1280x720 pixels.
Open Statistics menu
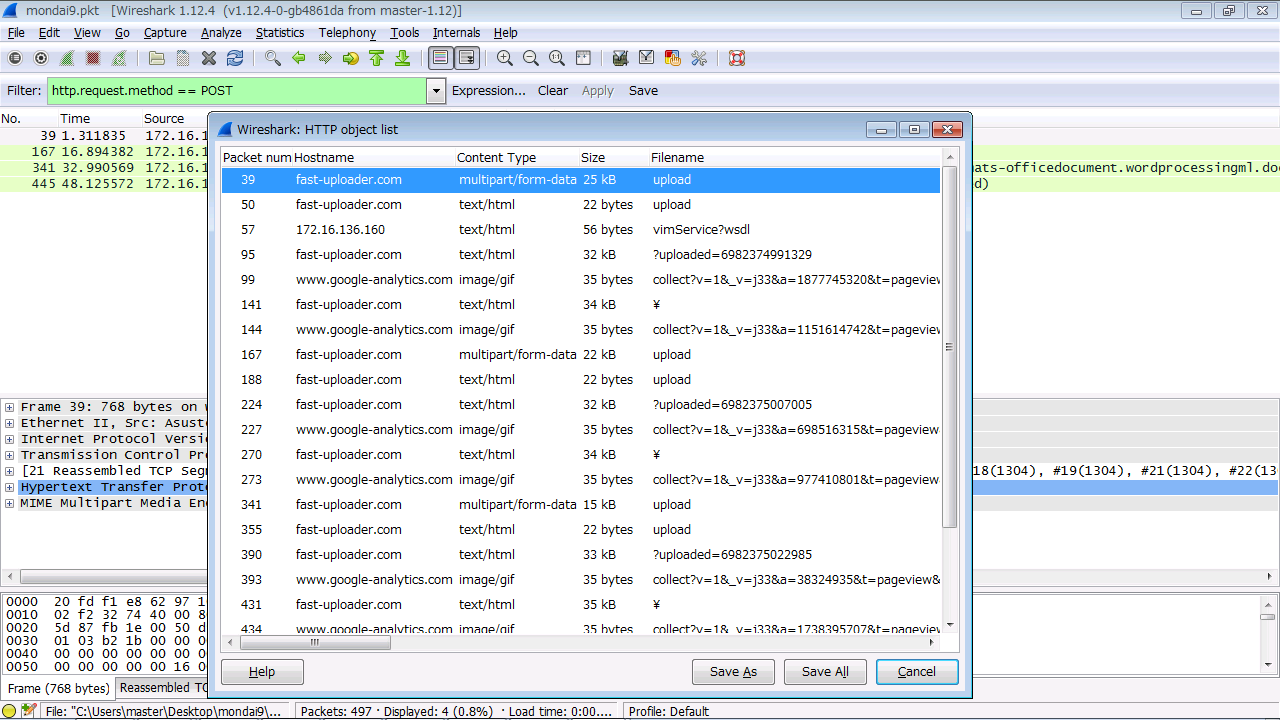(x=280, y=32)
